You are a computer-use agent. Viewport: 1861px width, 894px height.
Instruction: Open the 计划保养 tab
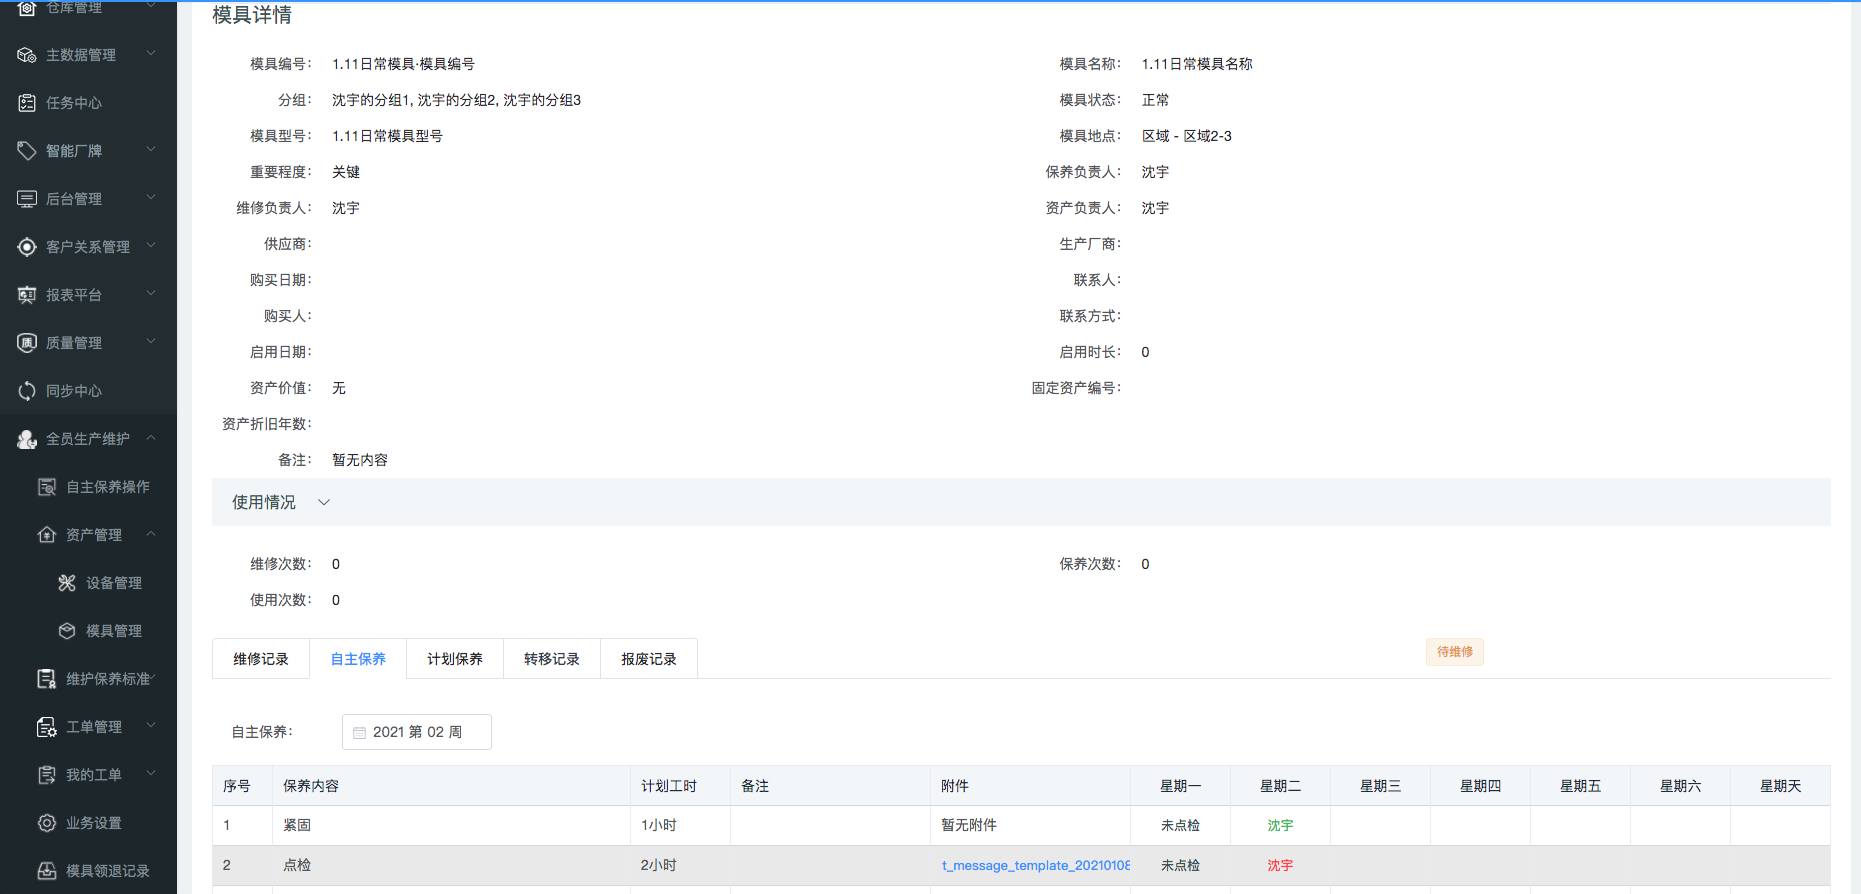[x=455, y=659]
